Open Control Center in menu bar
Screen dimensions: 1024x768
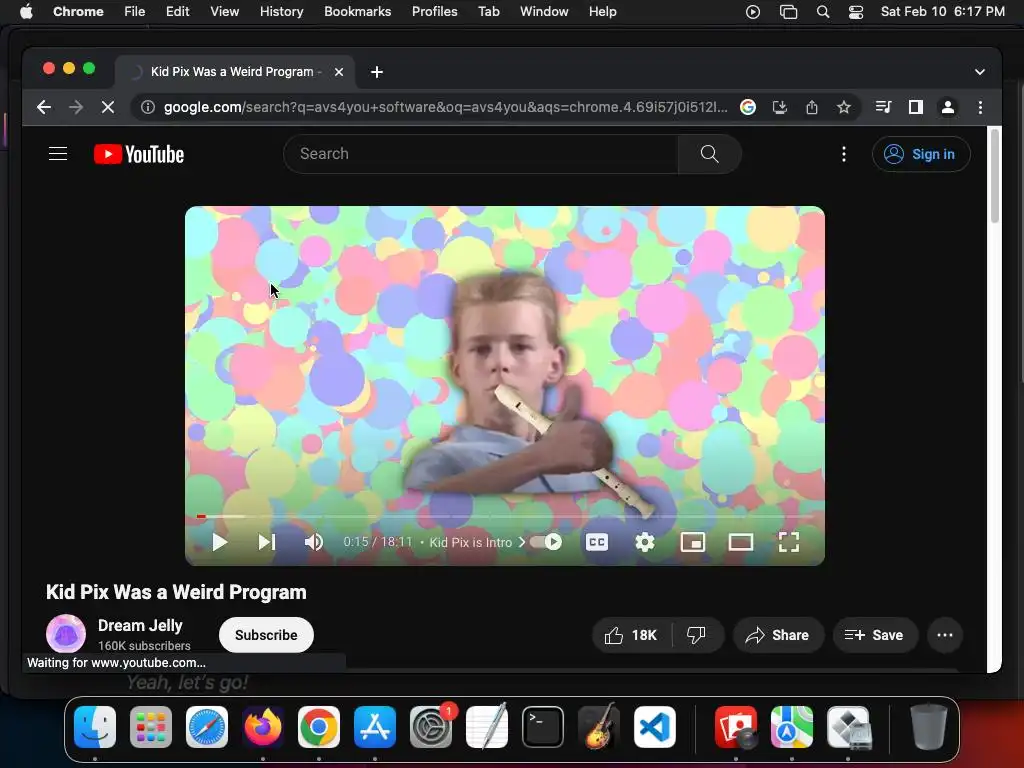(856, 12)
